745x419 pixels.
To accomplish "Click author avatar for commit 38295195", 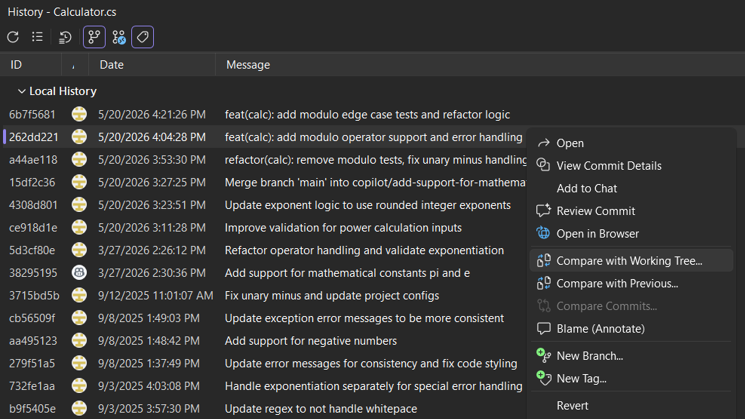I will tap(79, 273).
